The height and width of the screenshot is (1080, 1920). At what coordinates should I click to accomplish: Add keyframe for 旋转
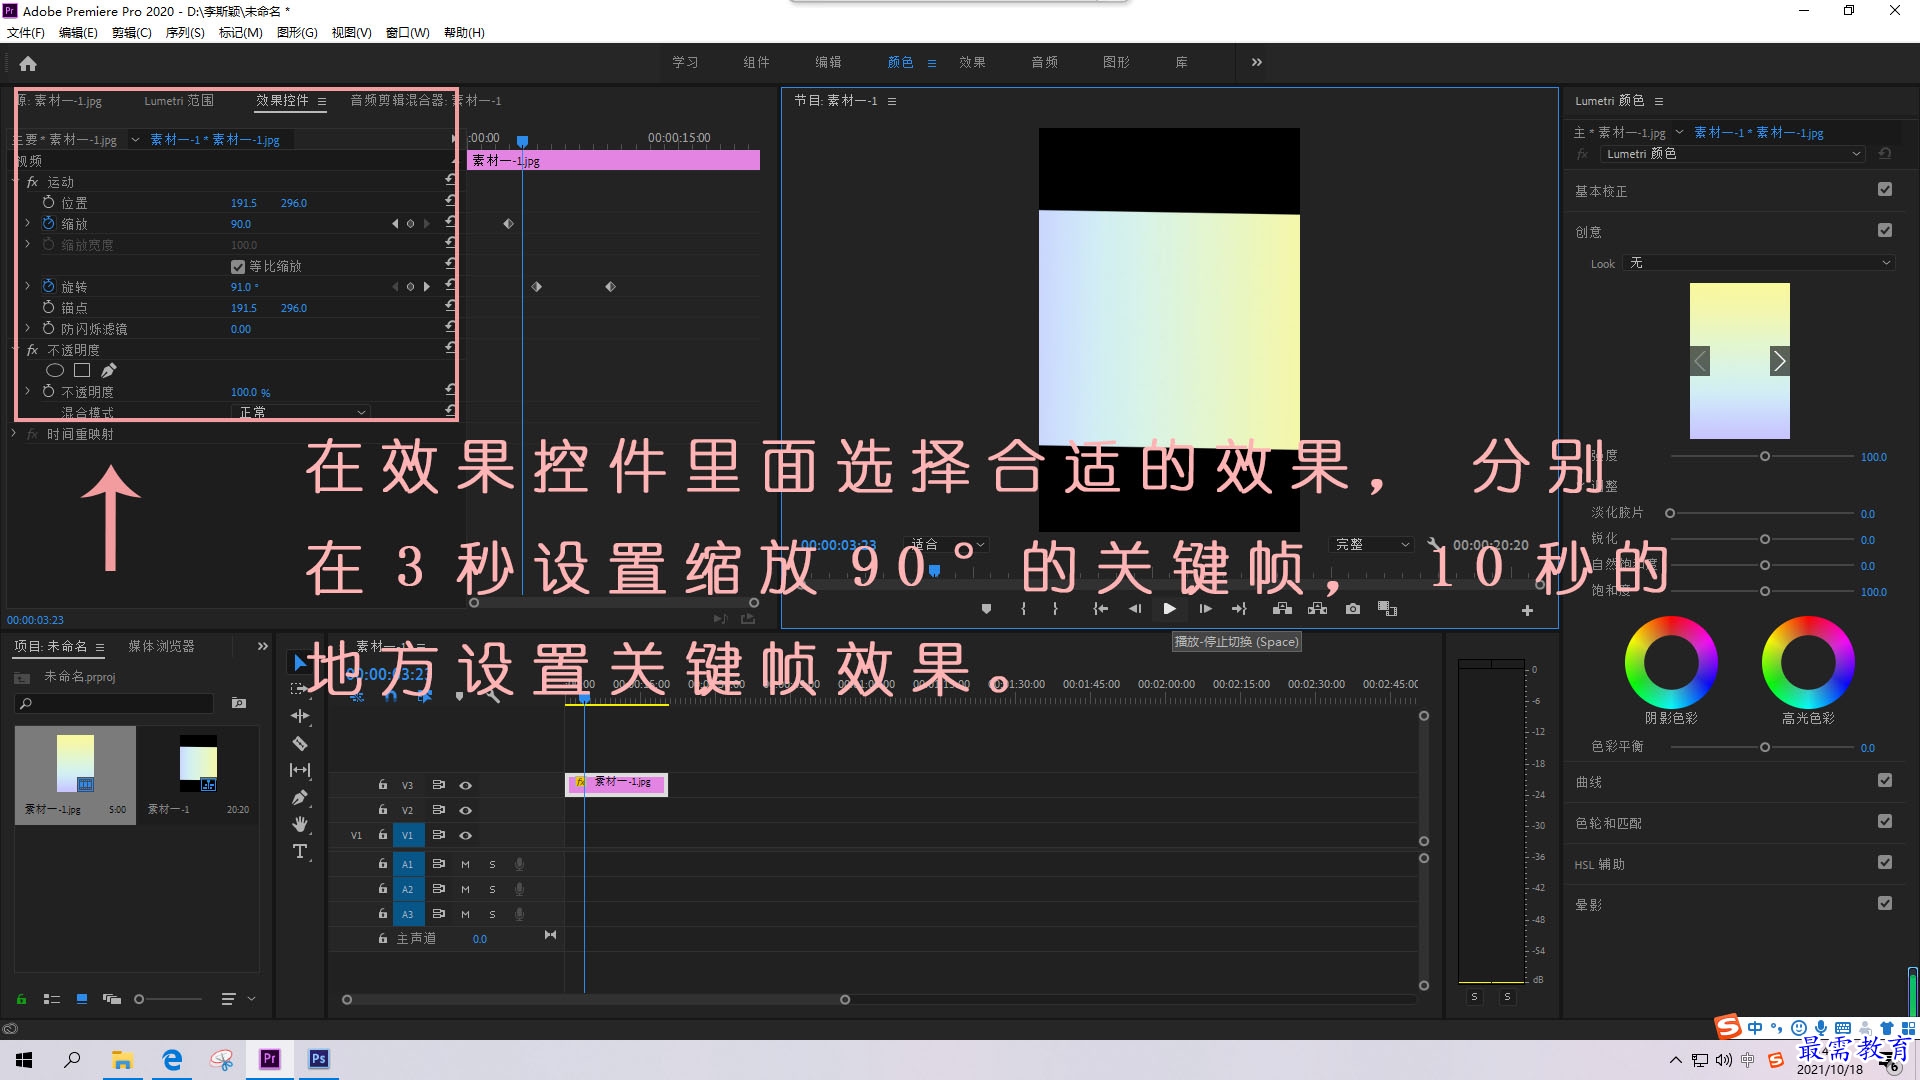pos(410,287)
